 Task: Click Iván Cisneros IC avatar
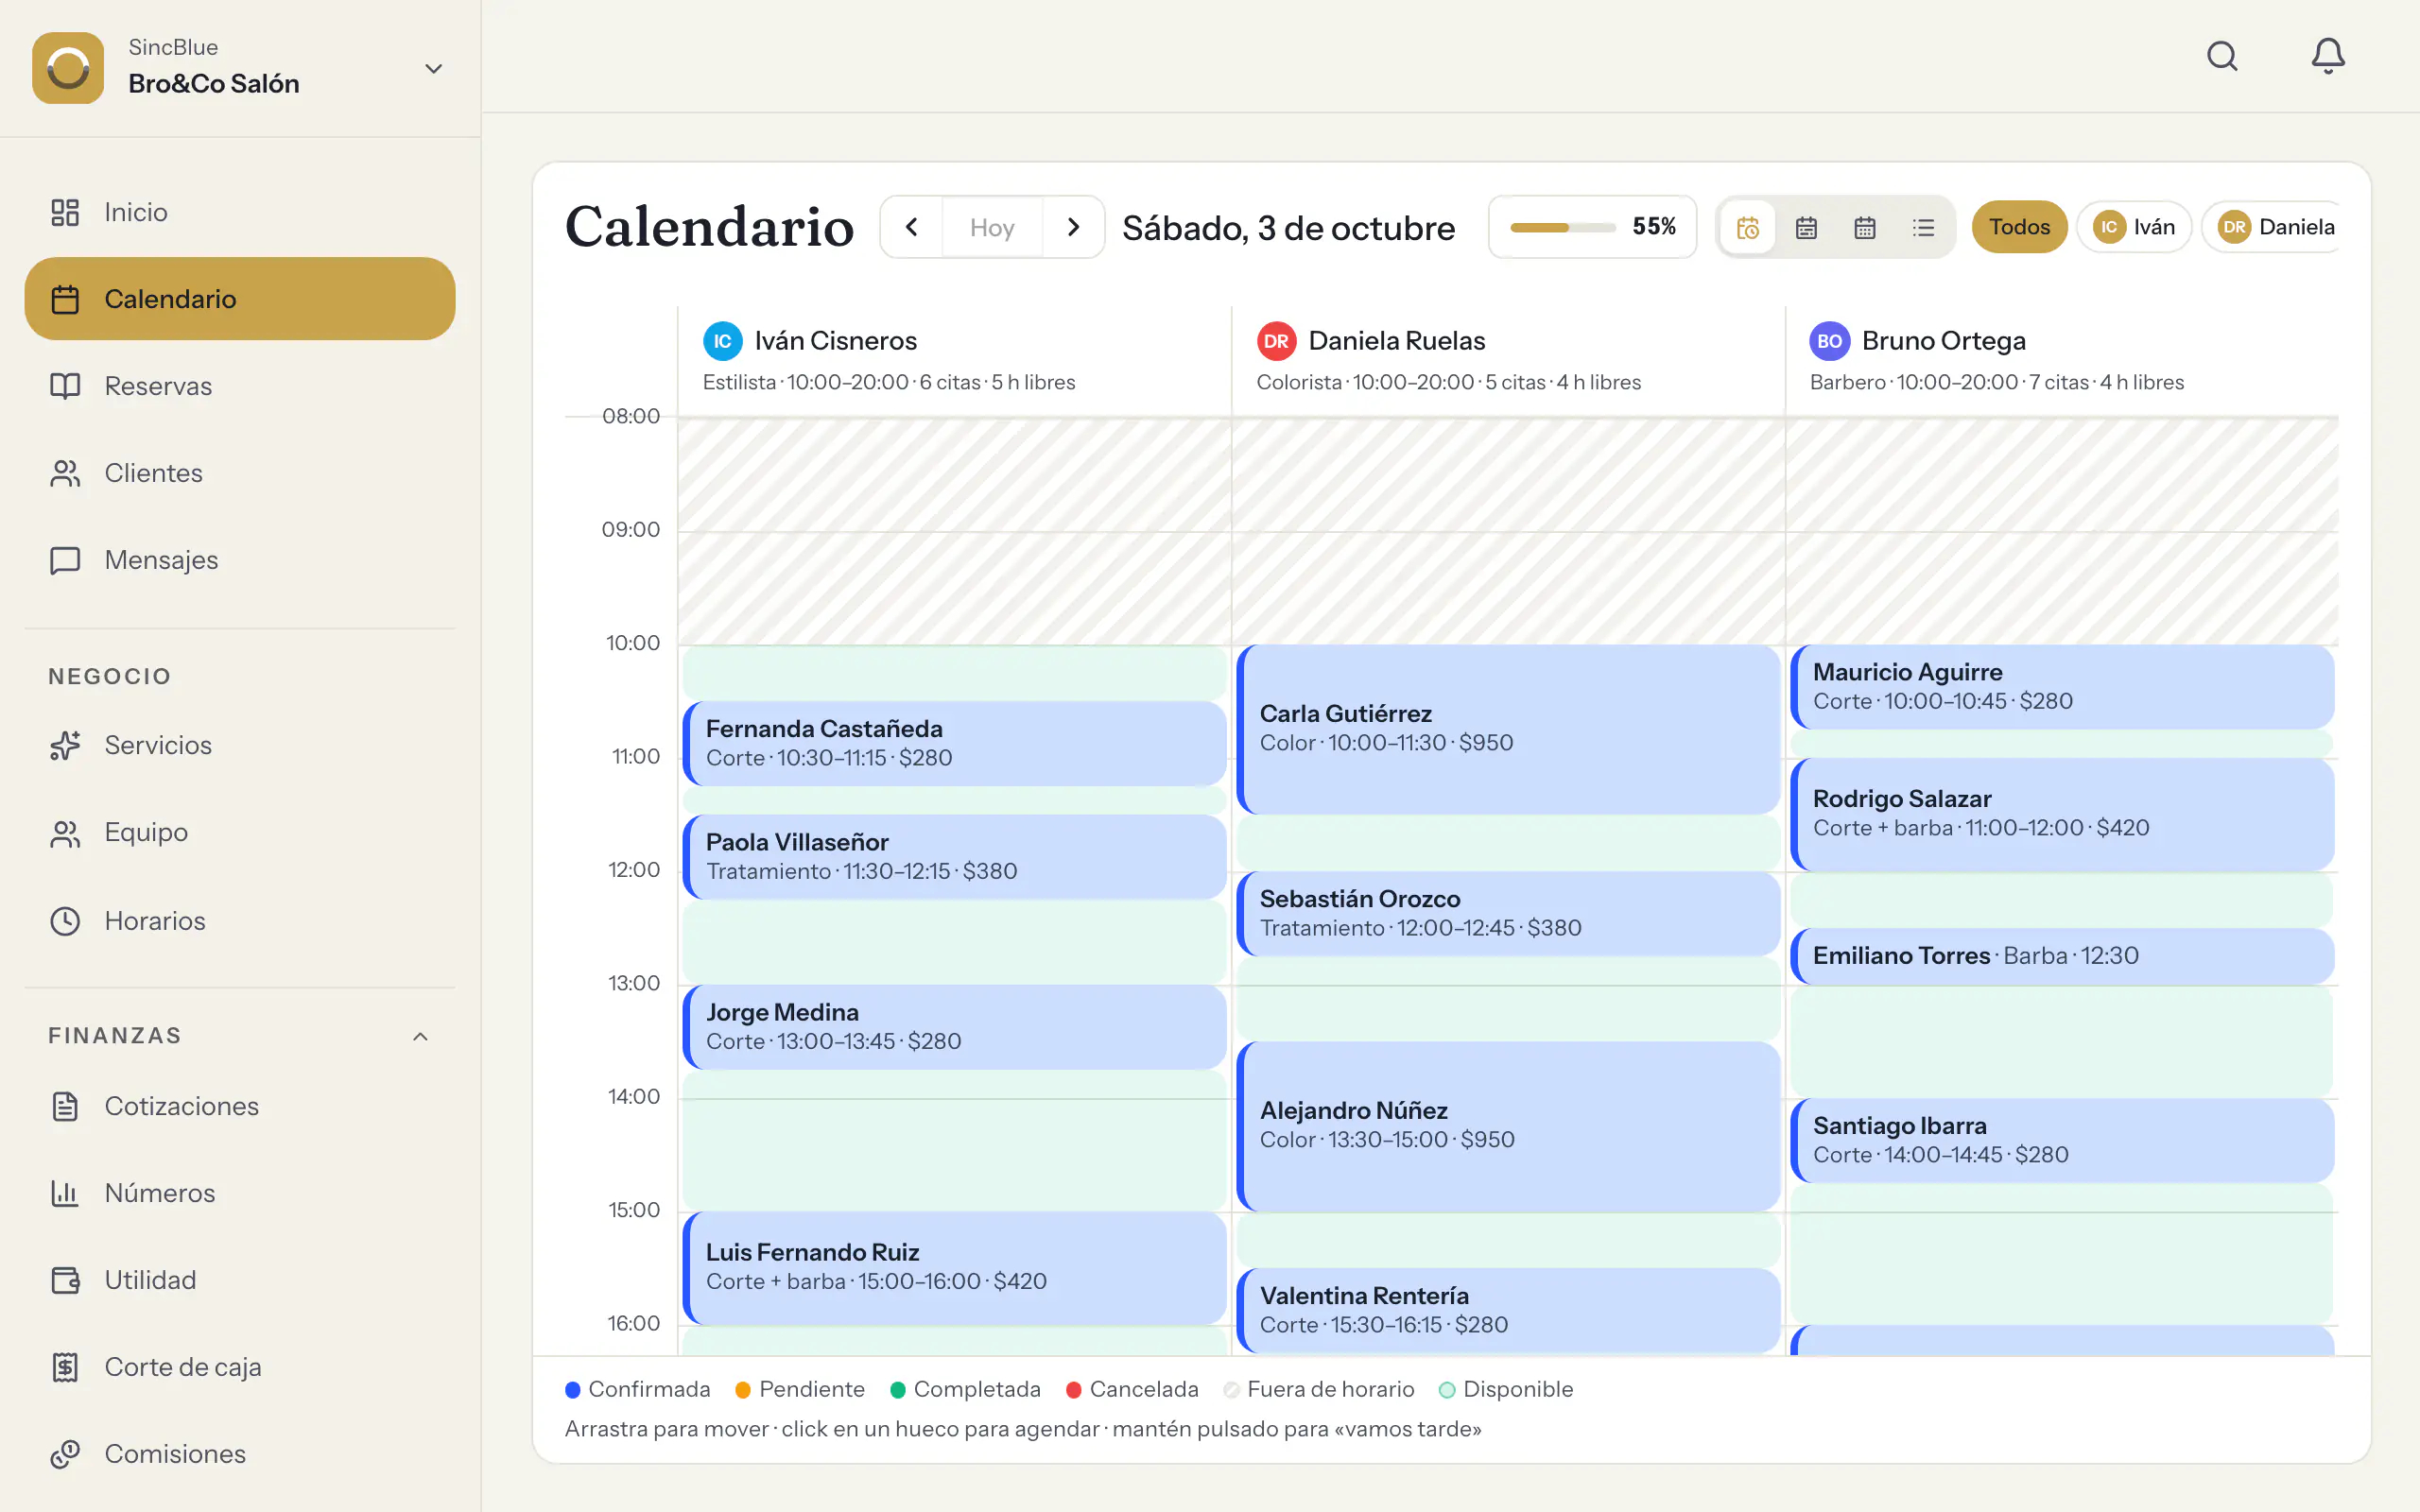coord(722,341)
